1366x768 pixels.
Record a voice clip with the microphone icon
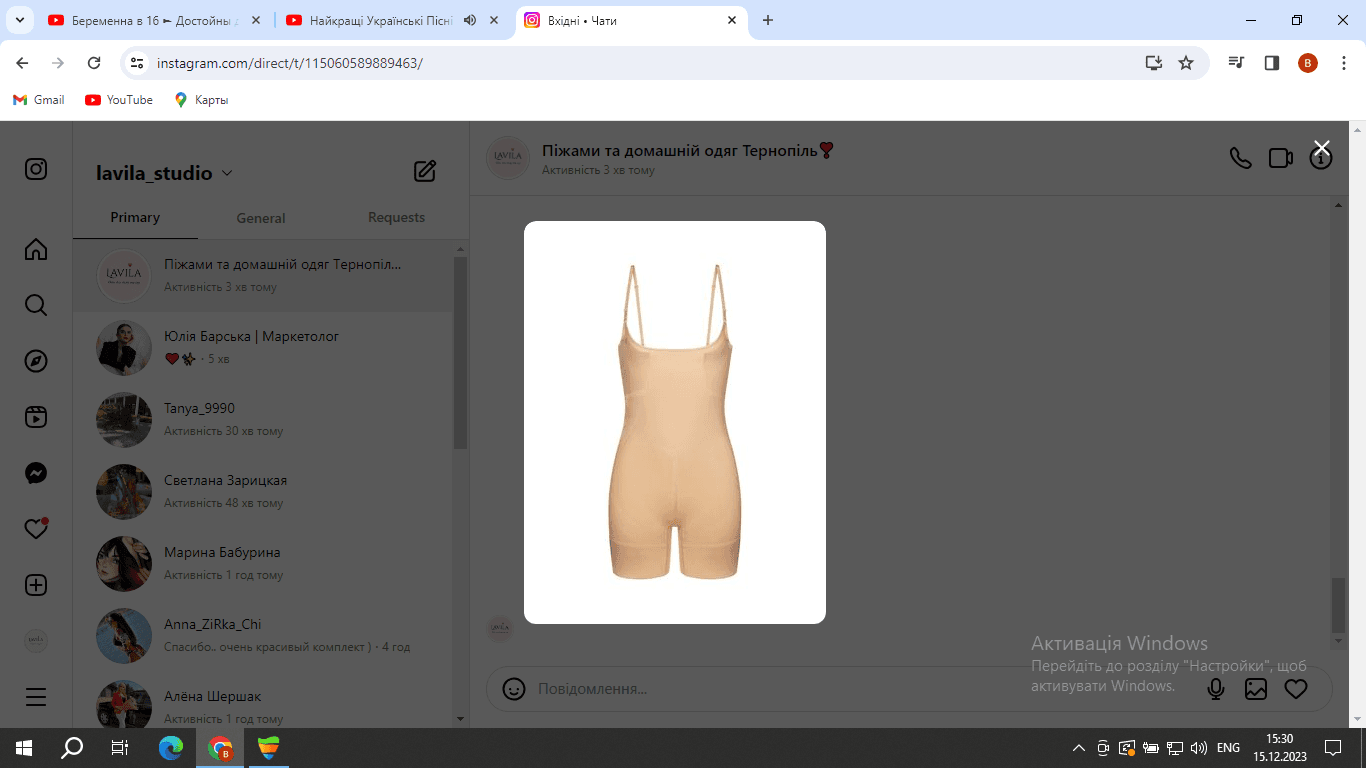1216,689
